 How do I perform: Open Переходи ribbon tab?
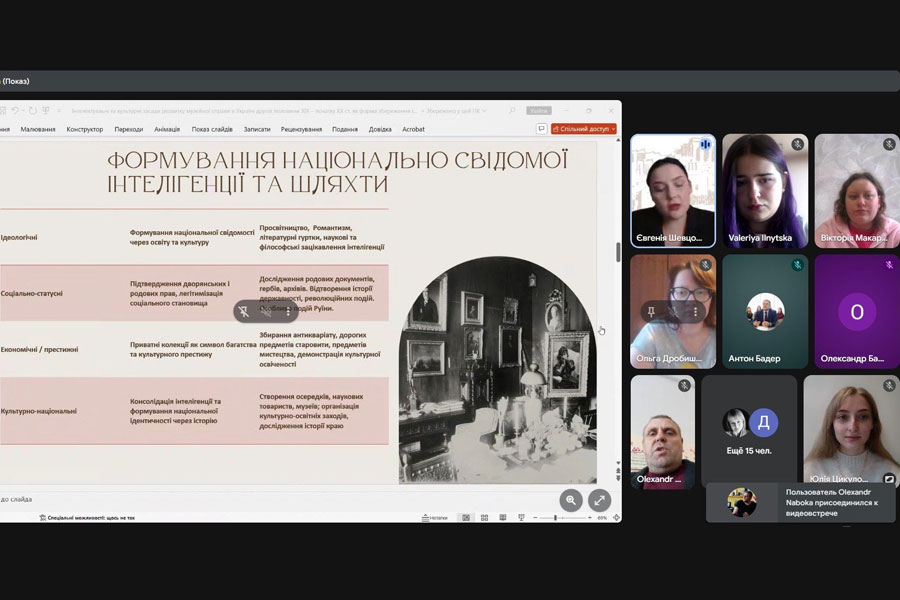(x=129, y=129)
